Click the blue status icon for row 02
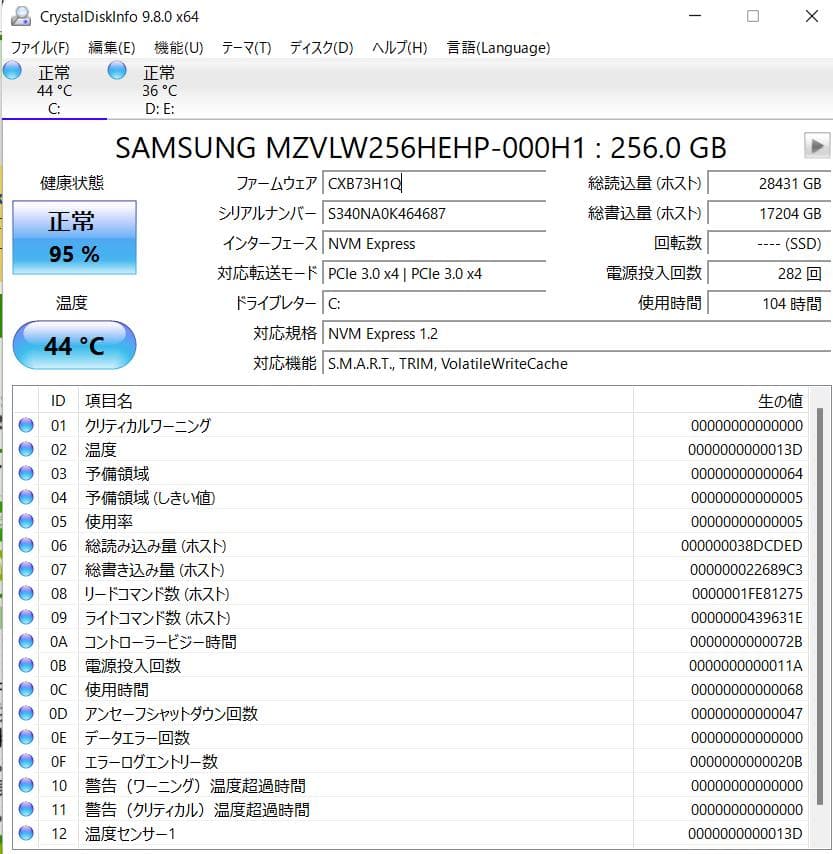 [x=26, y=449]
